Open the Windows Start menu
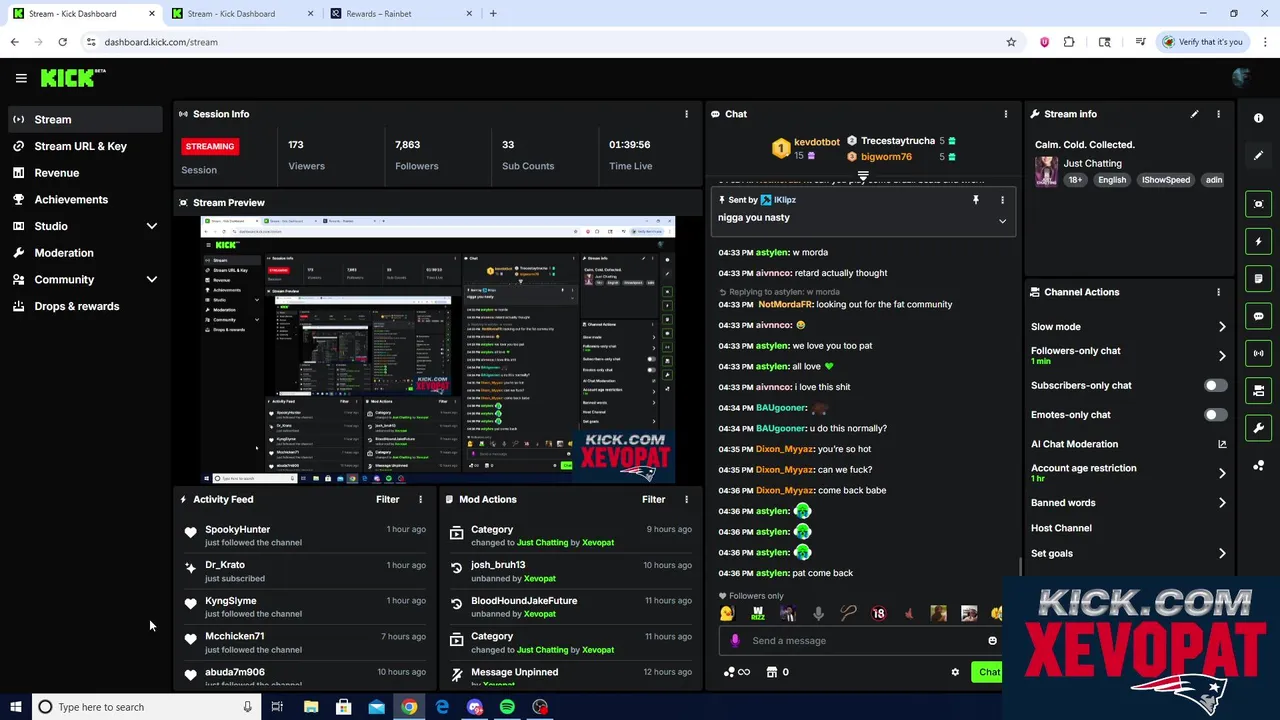Image resolution: width=1280 pixels, height=720 pixels. [15, 707]
